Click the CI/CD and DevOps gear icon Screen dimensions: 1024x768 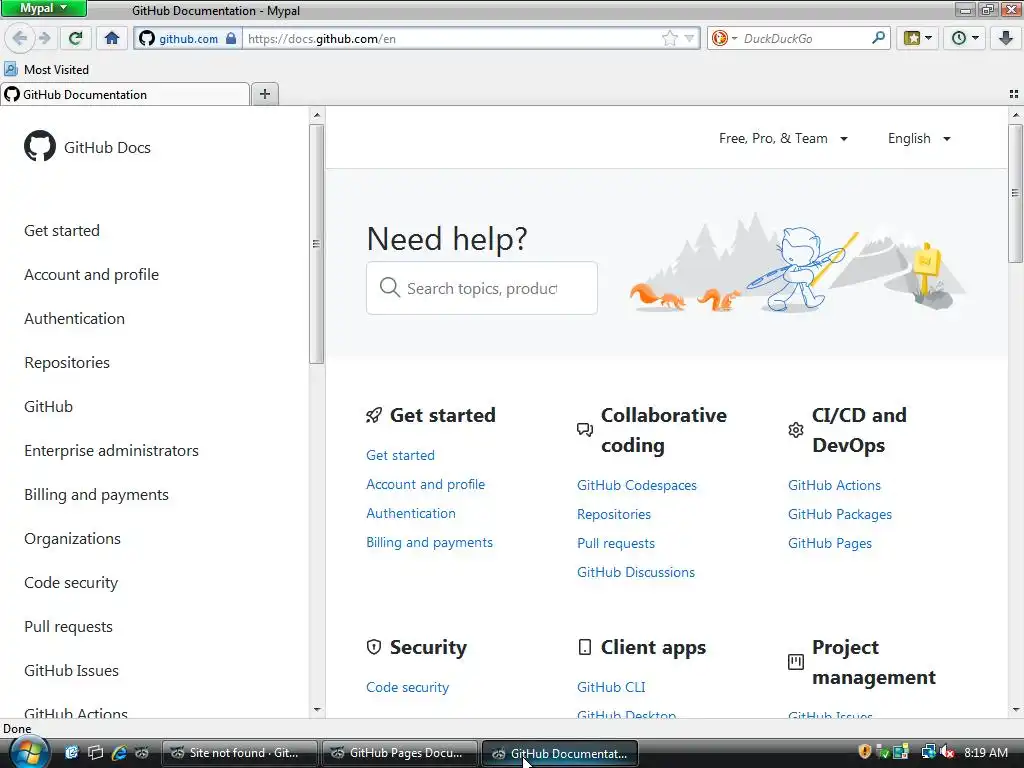point(795,430)
